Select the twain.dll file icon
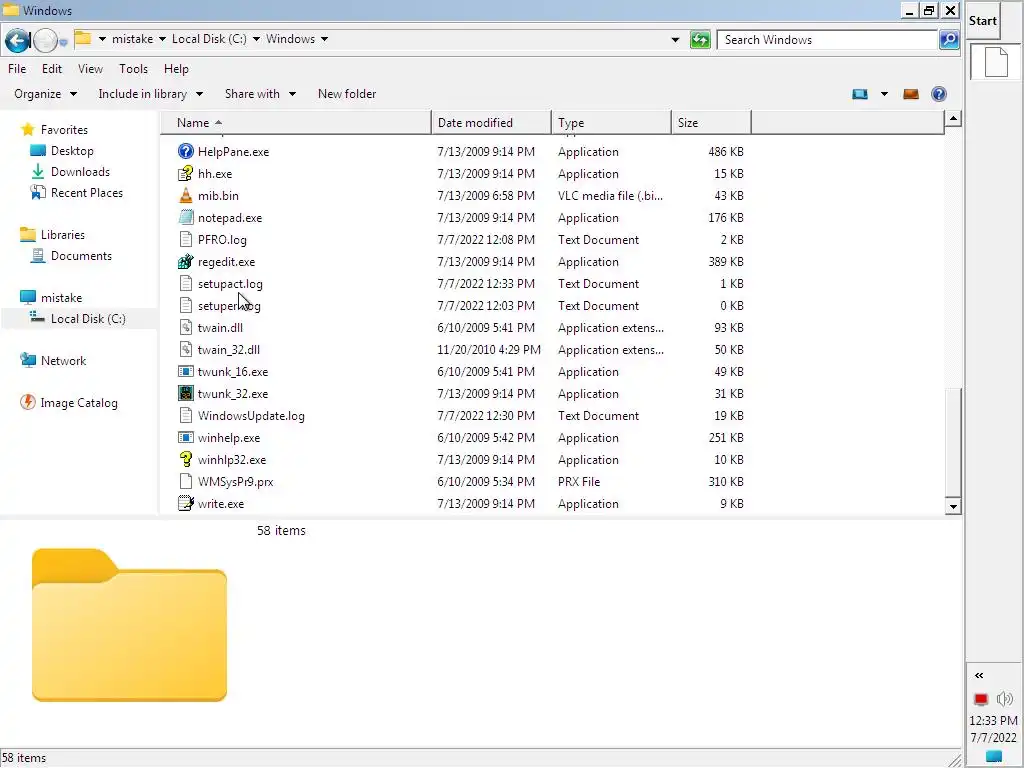The image size is (1024, 768). tap(185, 327)
